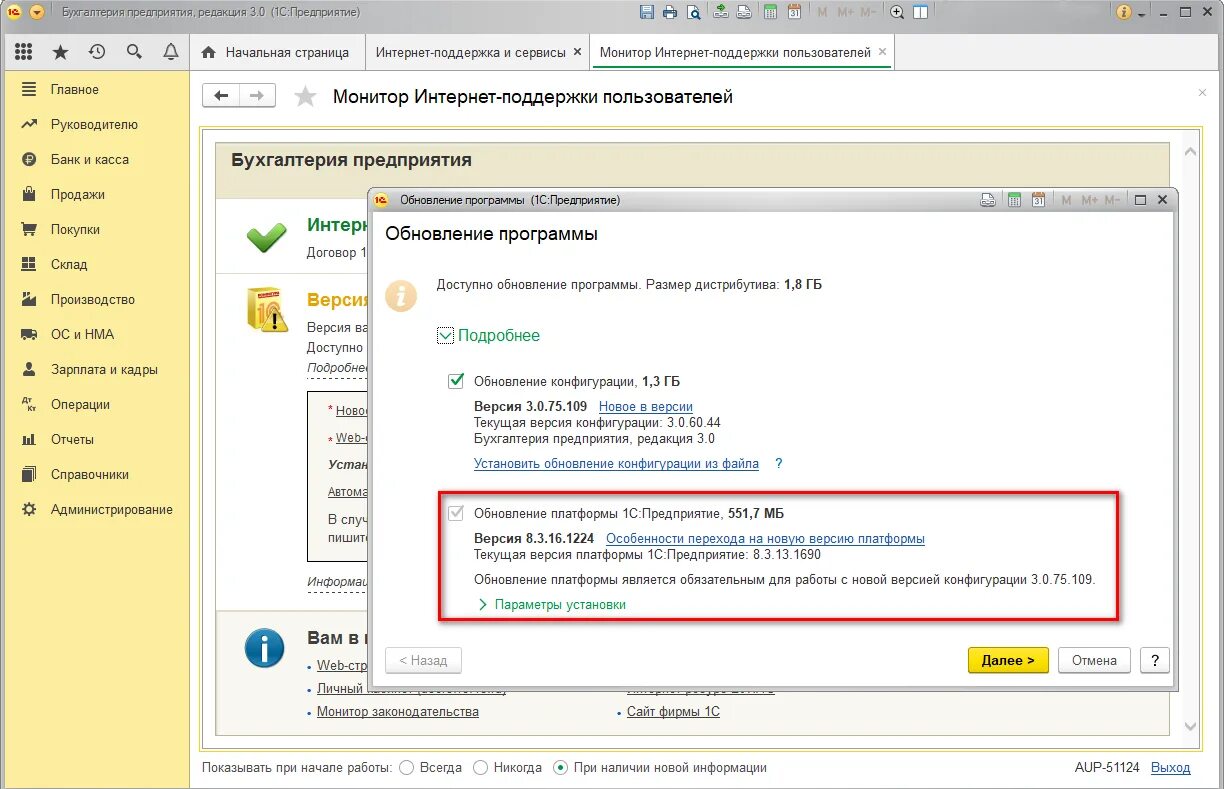Open the Зарплата и кадры section
The width and height of the screenshot is (1224, 789).
tap(95, 369)
